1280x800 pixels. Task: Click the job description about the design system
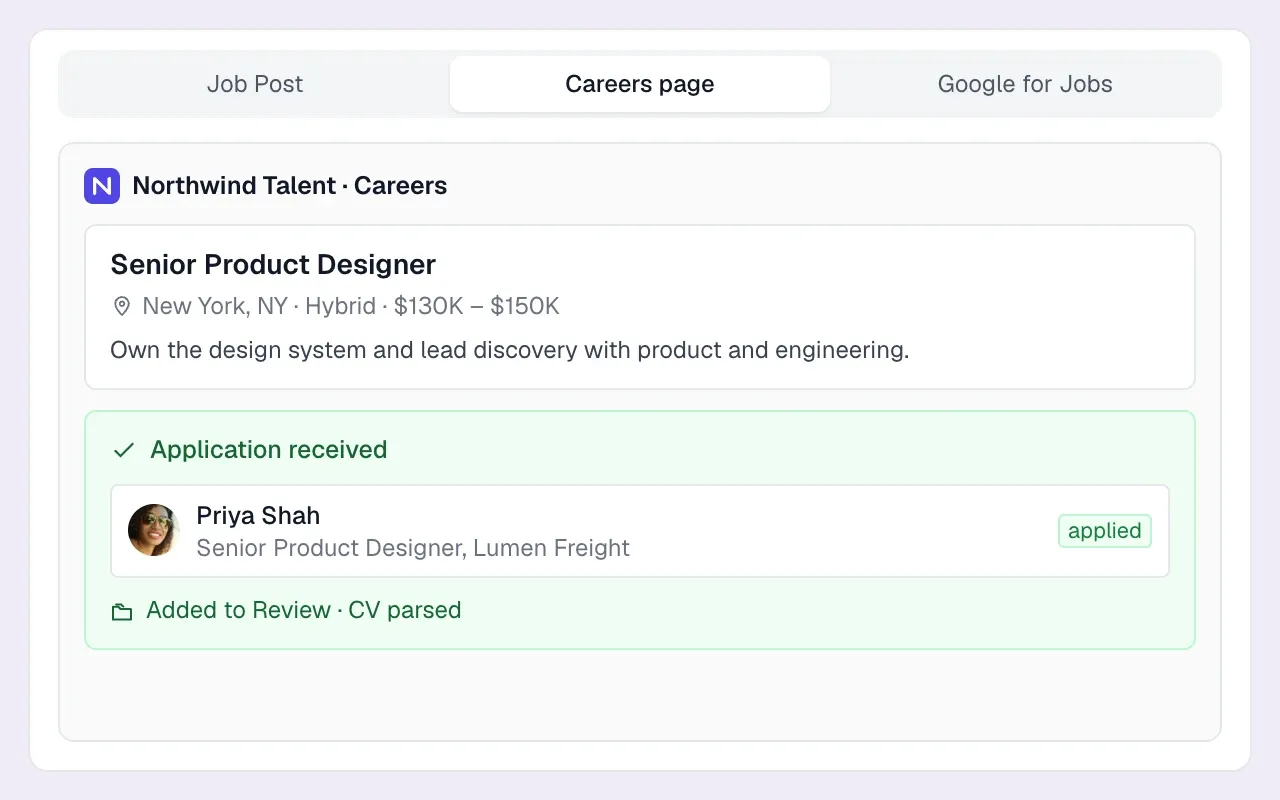(x=510, y=350)
